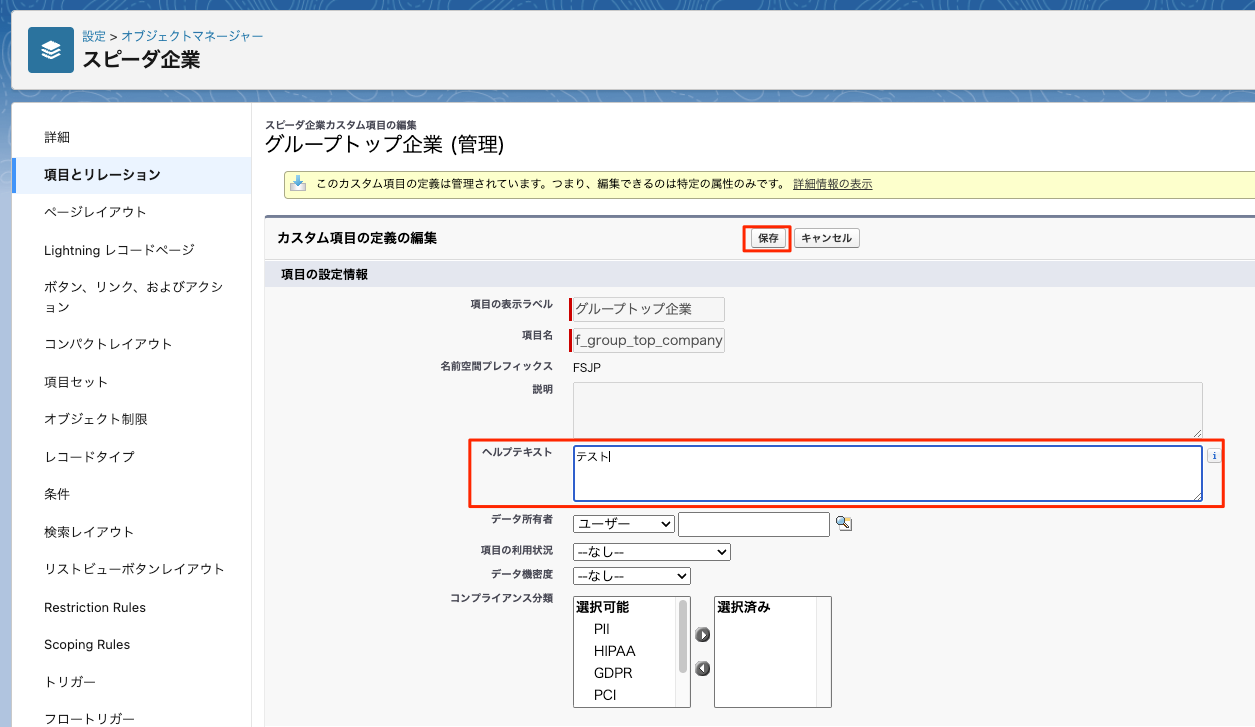Viewport: 1255px width, 727px height.
Task: Click the managed field notice download icon
Action: pos(298,183)
